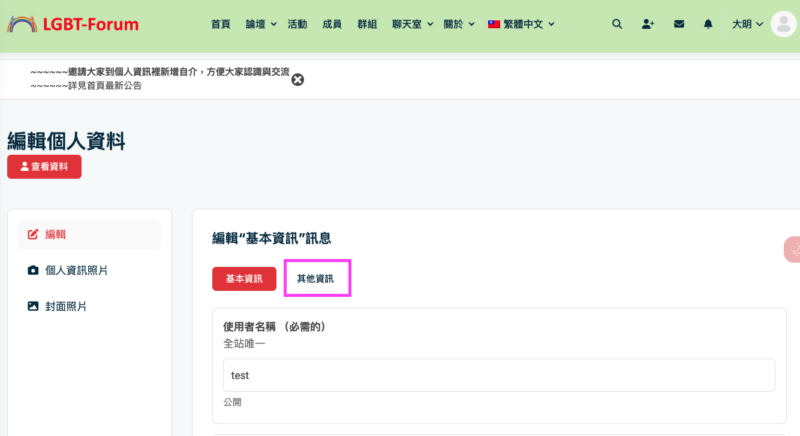Screen dimensions: 800x436
Task: Dismiss the announcement with X icon
Action: tap(297, 79)
